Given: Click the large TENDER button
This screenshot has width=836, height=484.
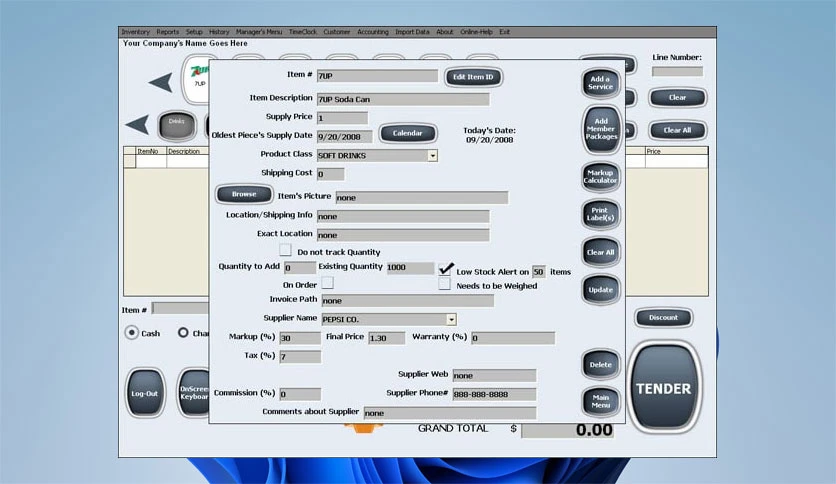Looking at the screenshot, I should click(664, 388).
